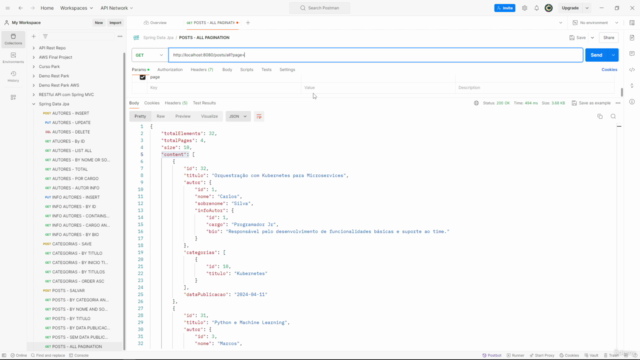This screenshot has height=360, width=640.
Task: Click the New button in workspace
Action: point(99,23)
